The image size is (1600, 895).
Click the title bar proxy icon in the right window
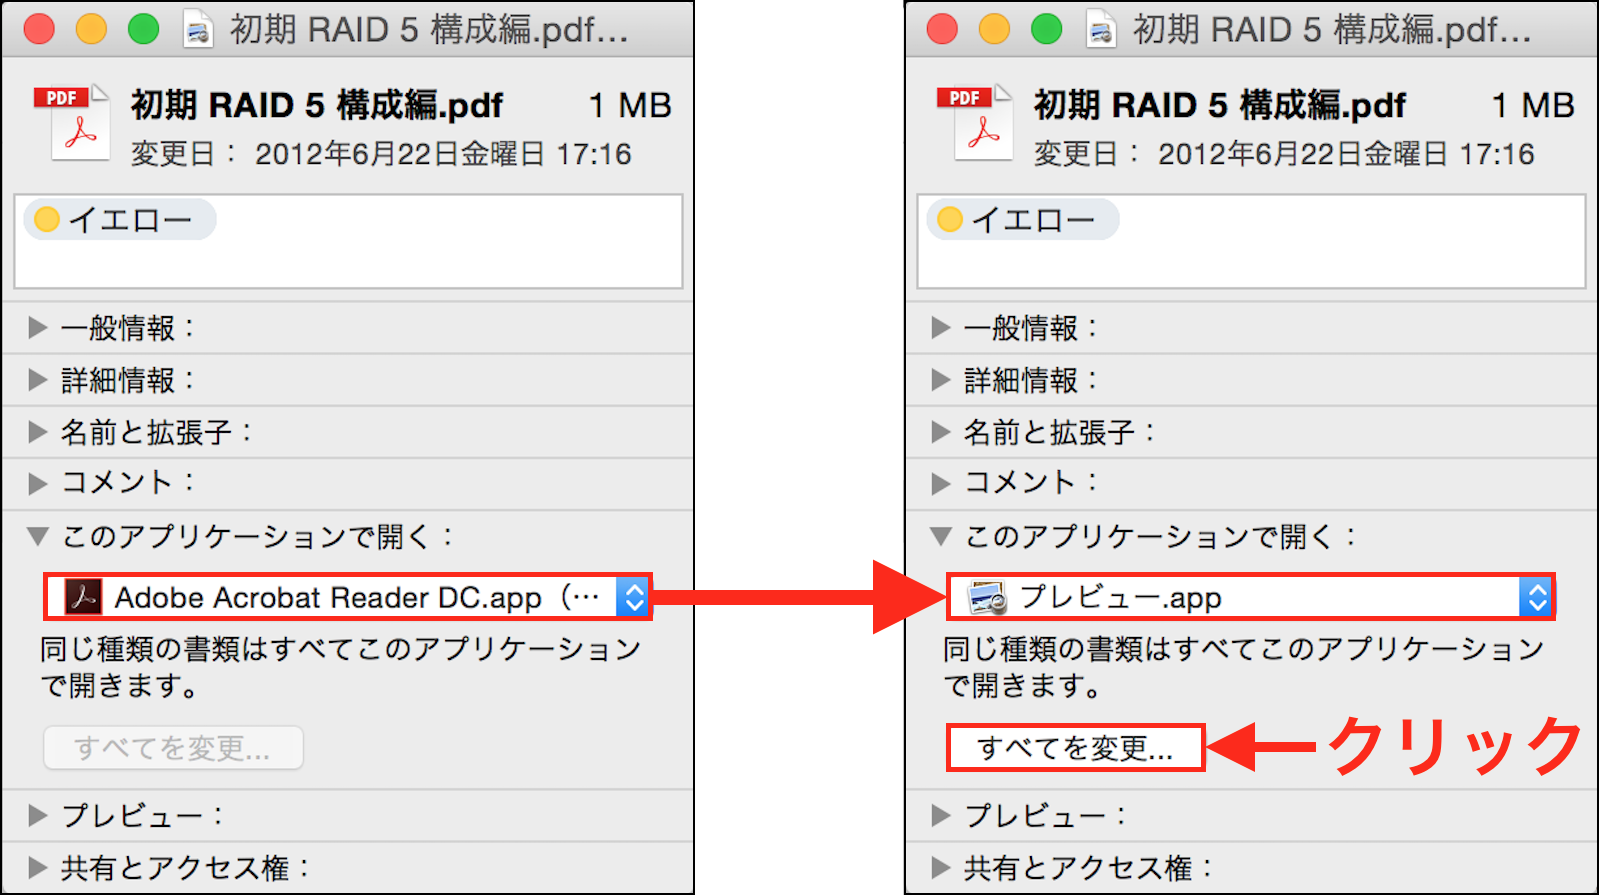coord(1101,30)
